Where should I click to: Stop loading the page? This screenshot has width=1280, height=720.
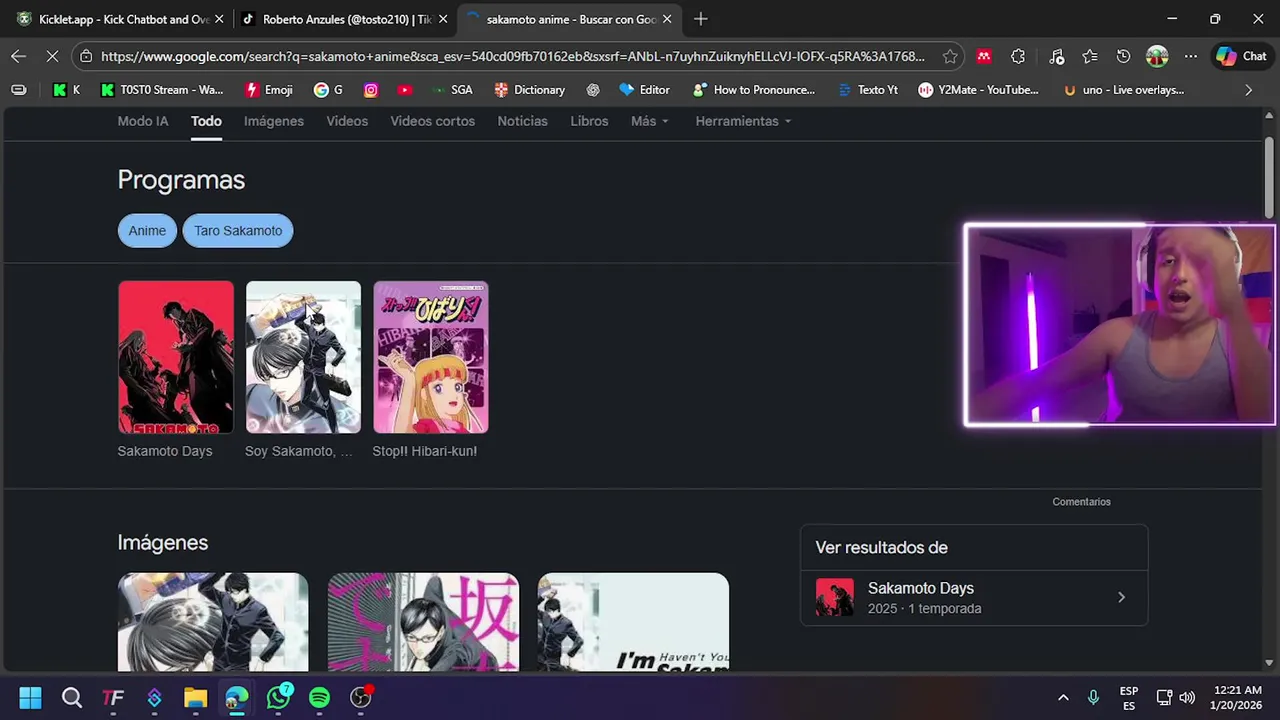pos(52,57)
